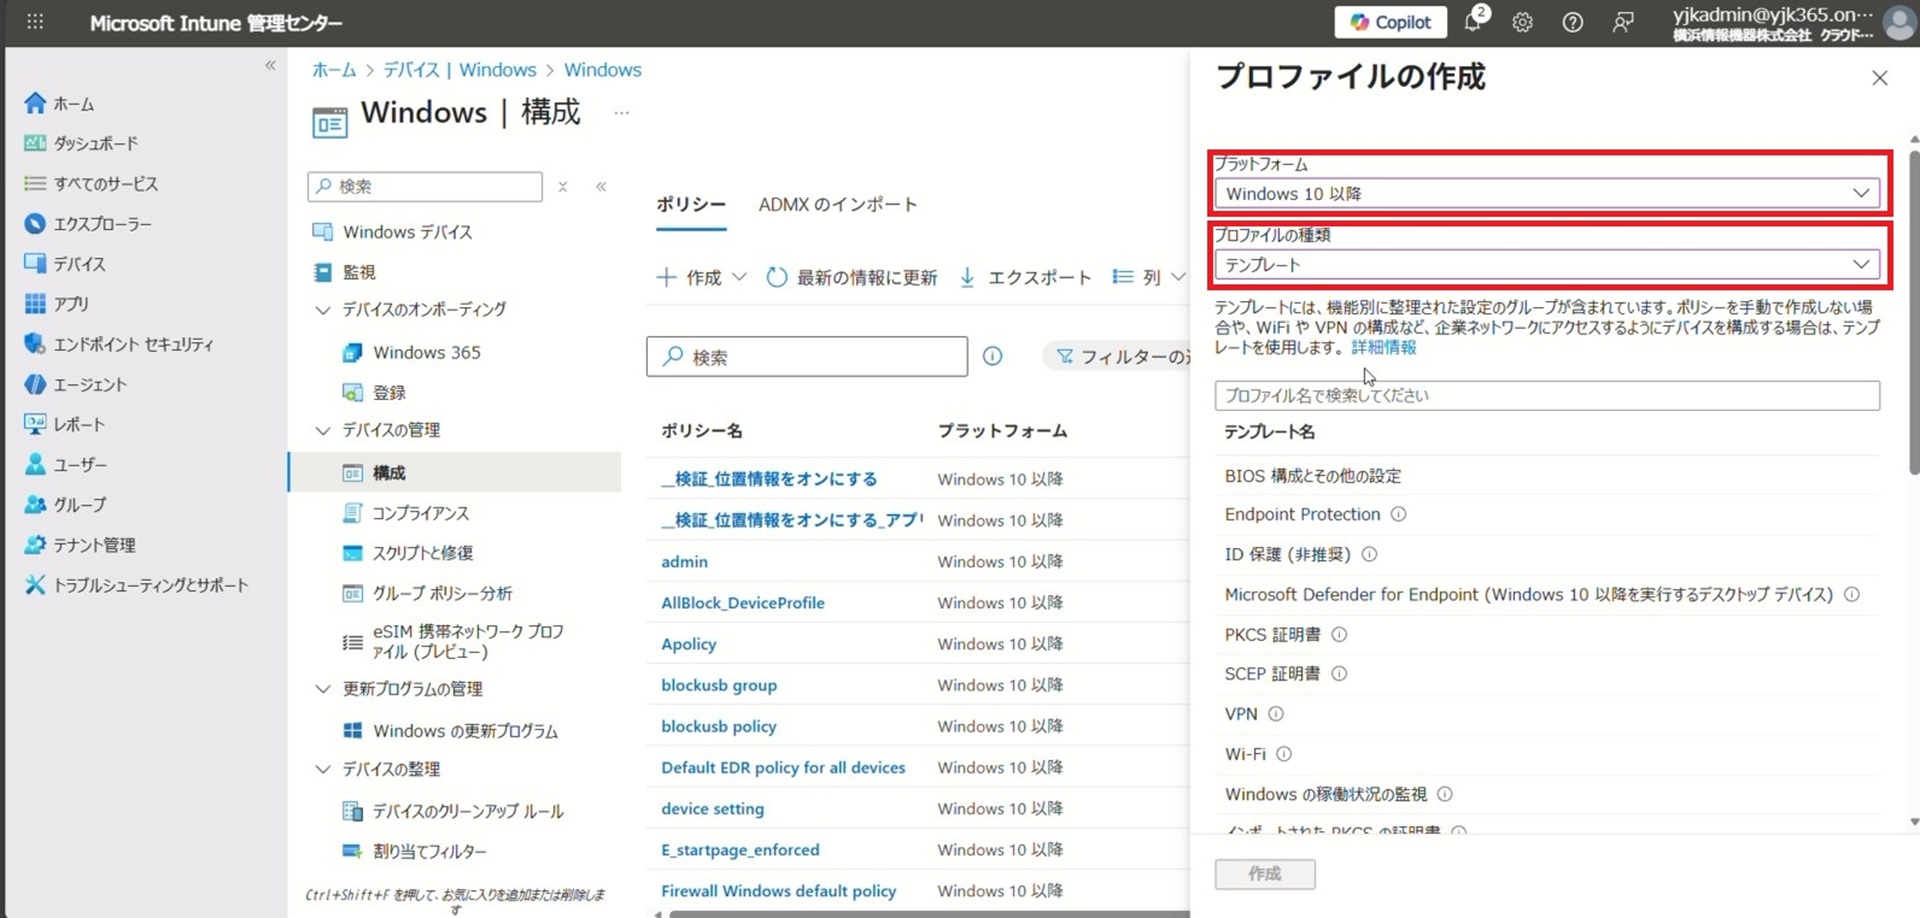The image size is (1920, 918).
Task: Click info icon next to policy search
Action: coord(992,356)
